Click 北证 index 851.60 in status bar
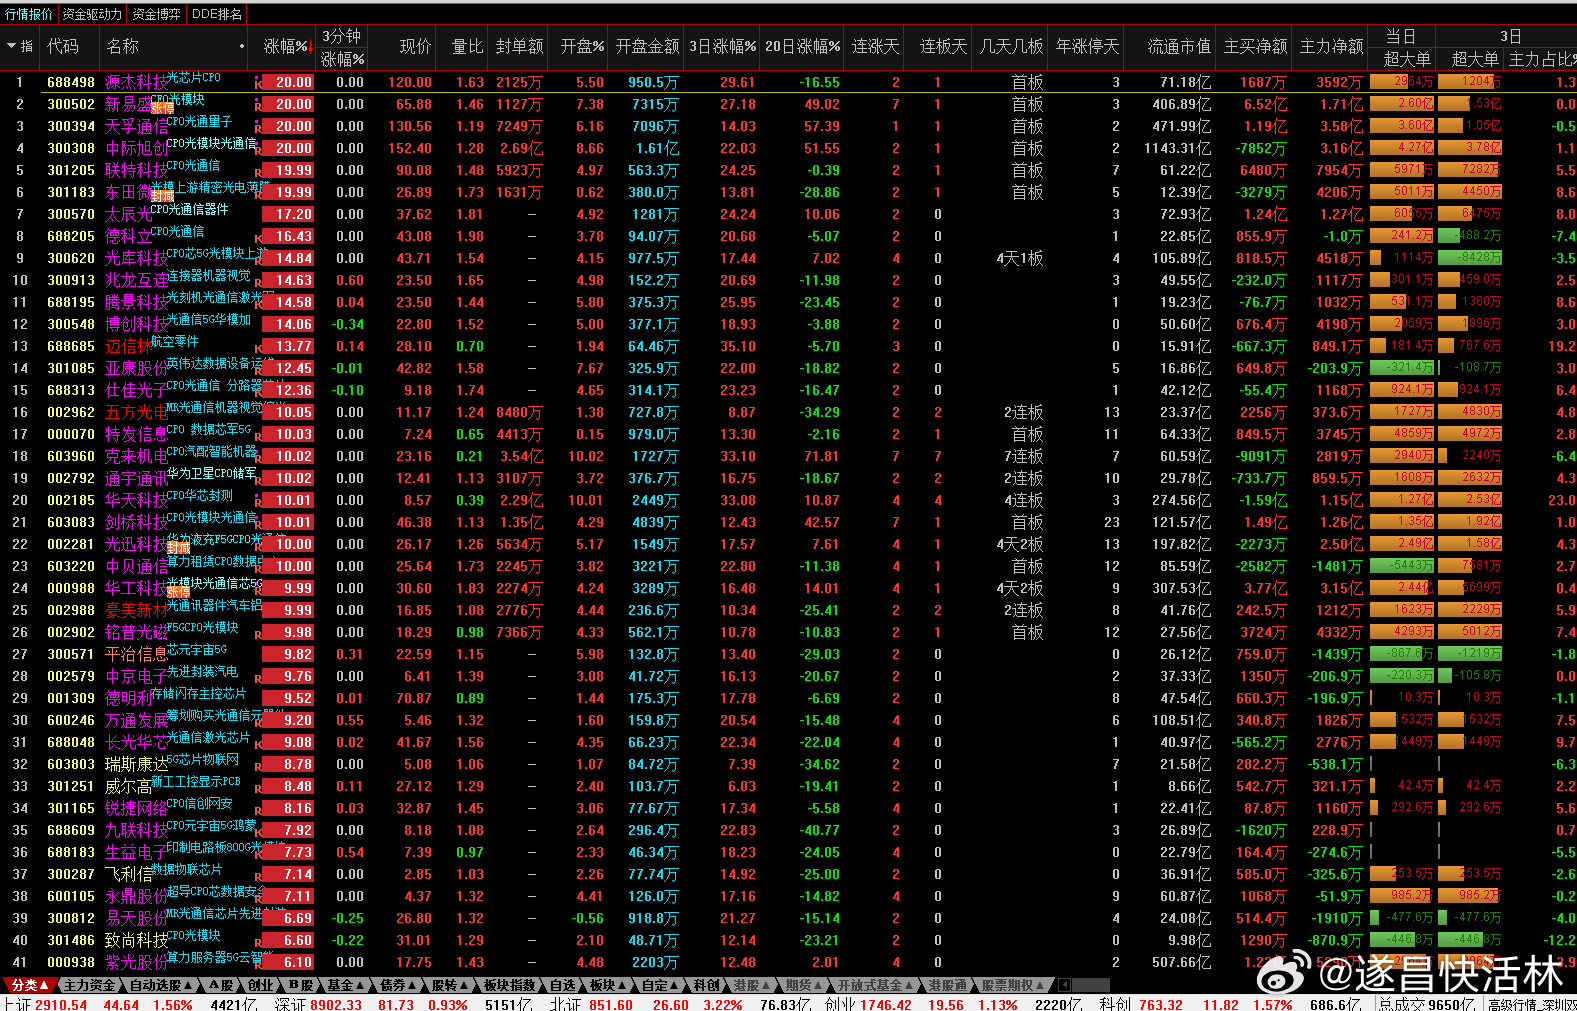The image size is (1577, 1011). click(x=610, y=1004)
